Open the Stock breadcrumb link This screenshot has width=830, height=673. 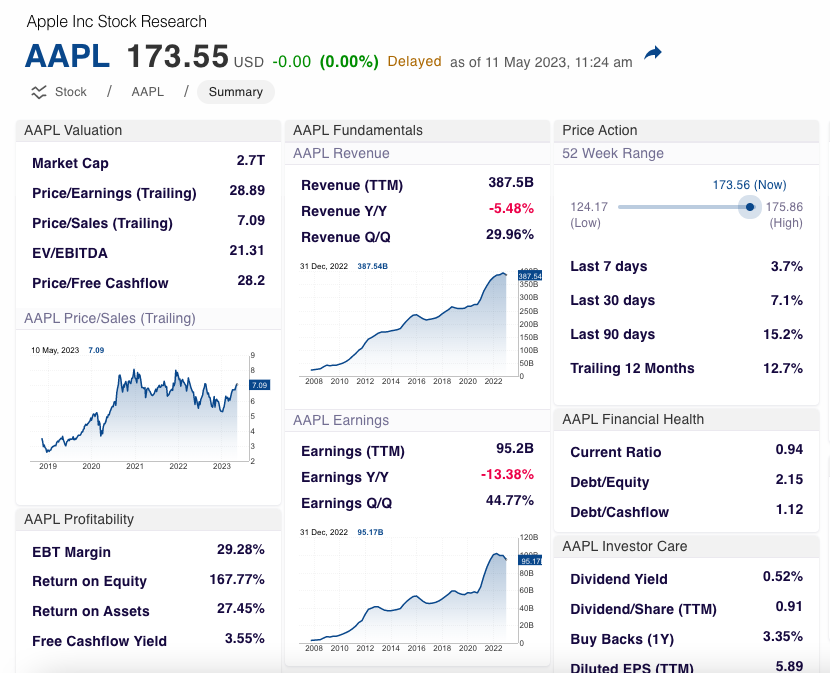70,92
